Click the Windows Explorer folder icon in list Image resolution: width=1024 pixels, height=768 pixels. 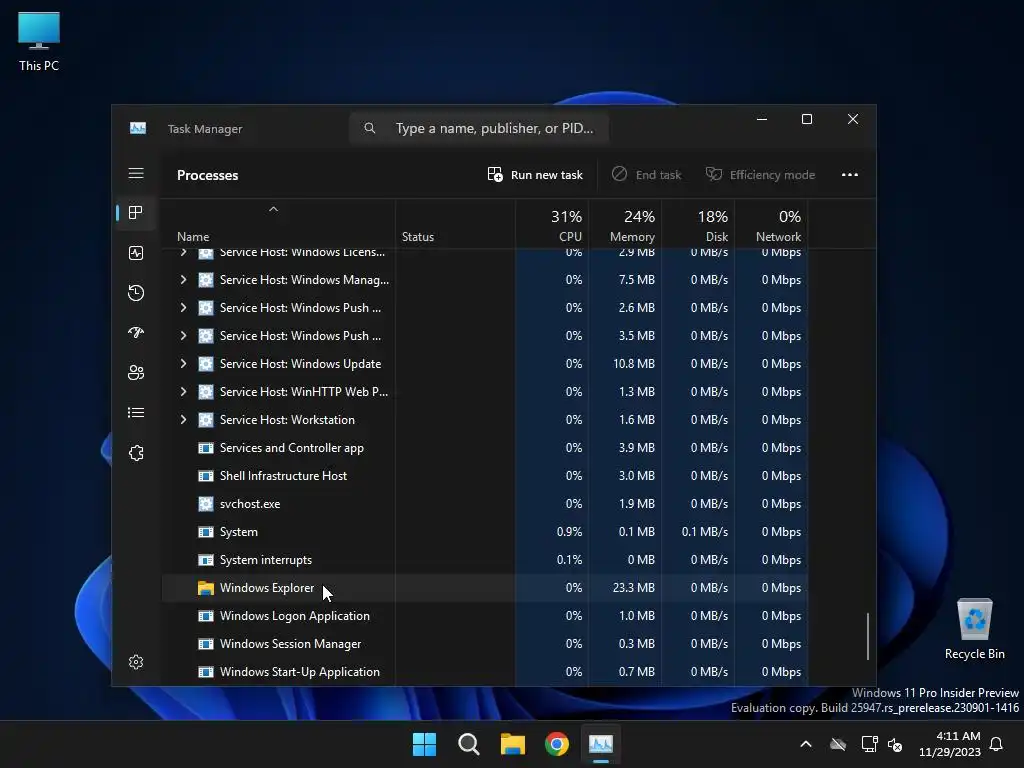click(x=206, y=588)
